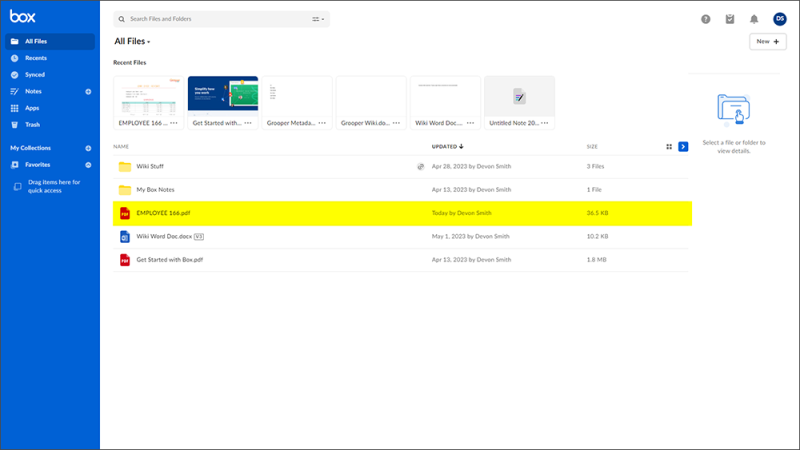Collapse the Favorites collection
Viewport: 800px width, 450px height.
pos(88,165)
